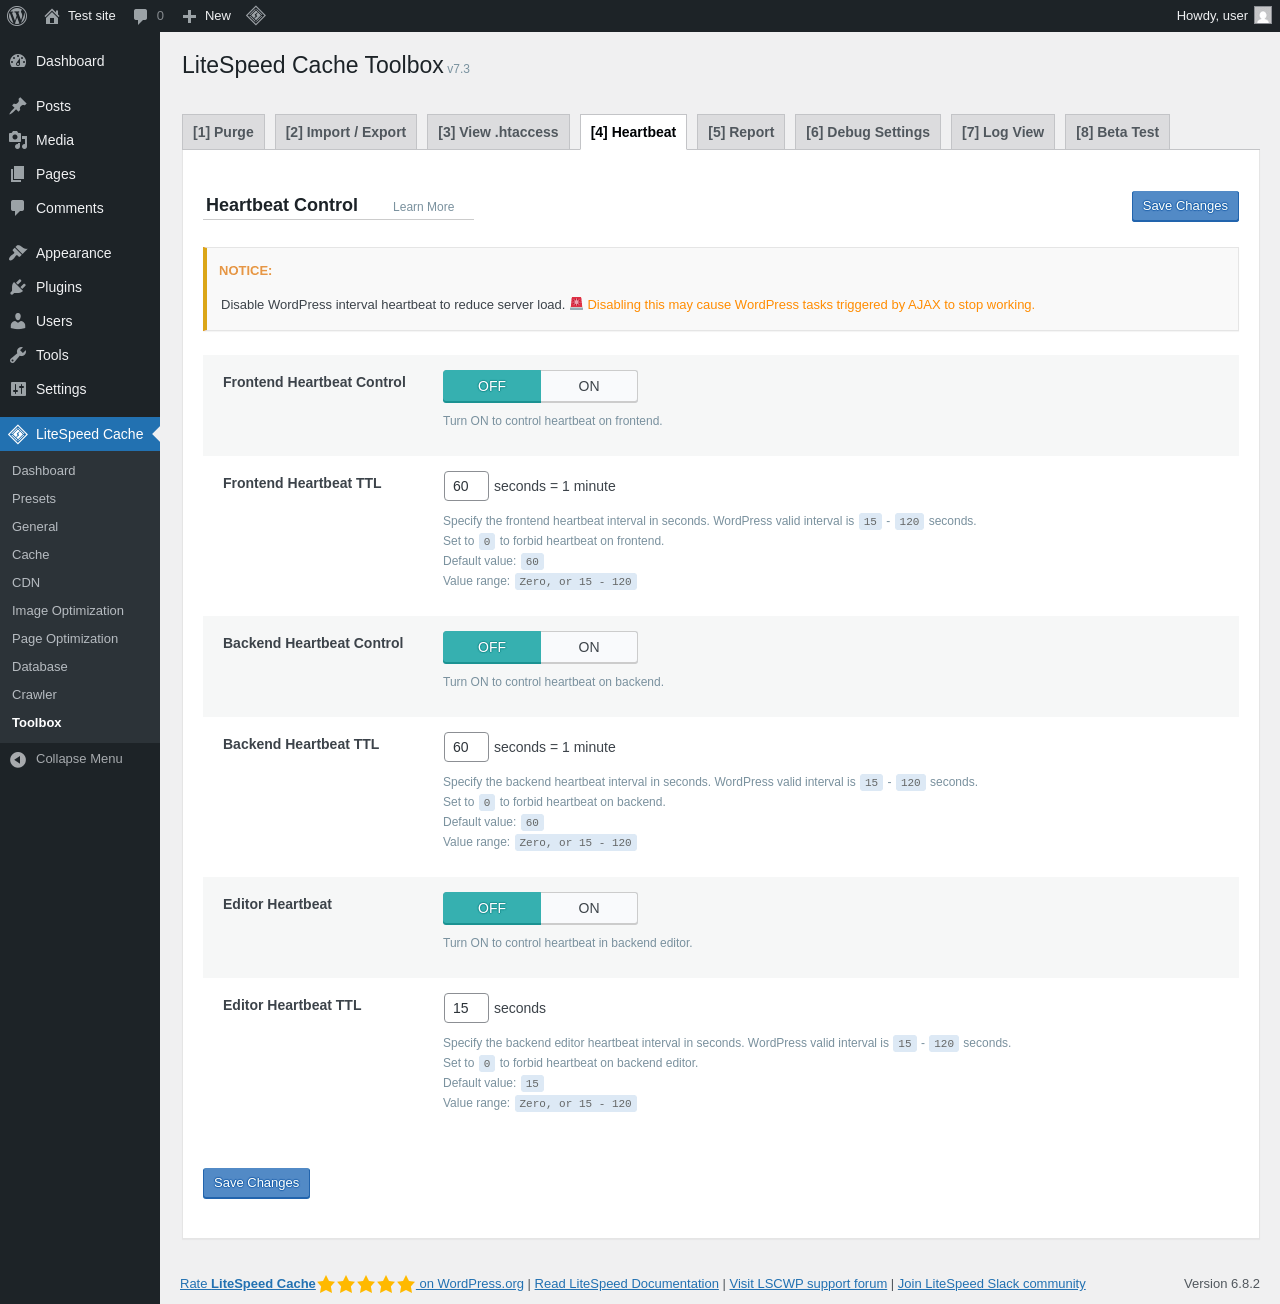This screenshot has height=1304, width=1280.
Task: Open the New content dropdown in admin bar
Action: 207,16
